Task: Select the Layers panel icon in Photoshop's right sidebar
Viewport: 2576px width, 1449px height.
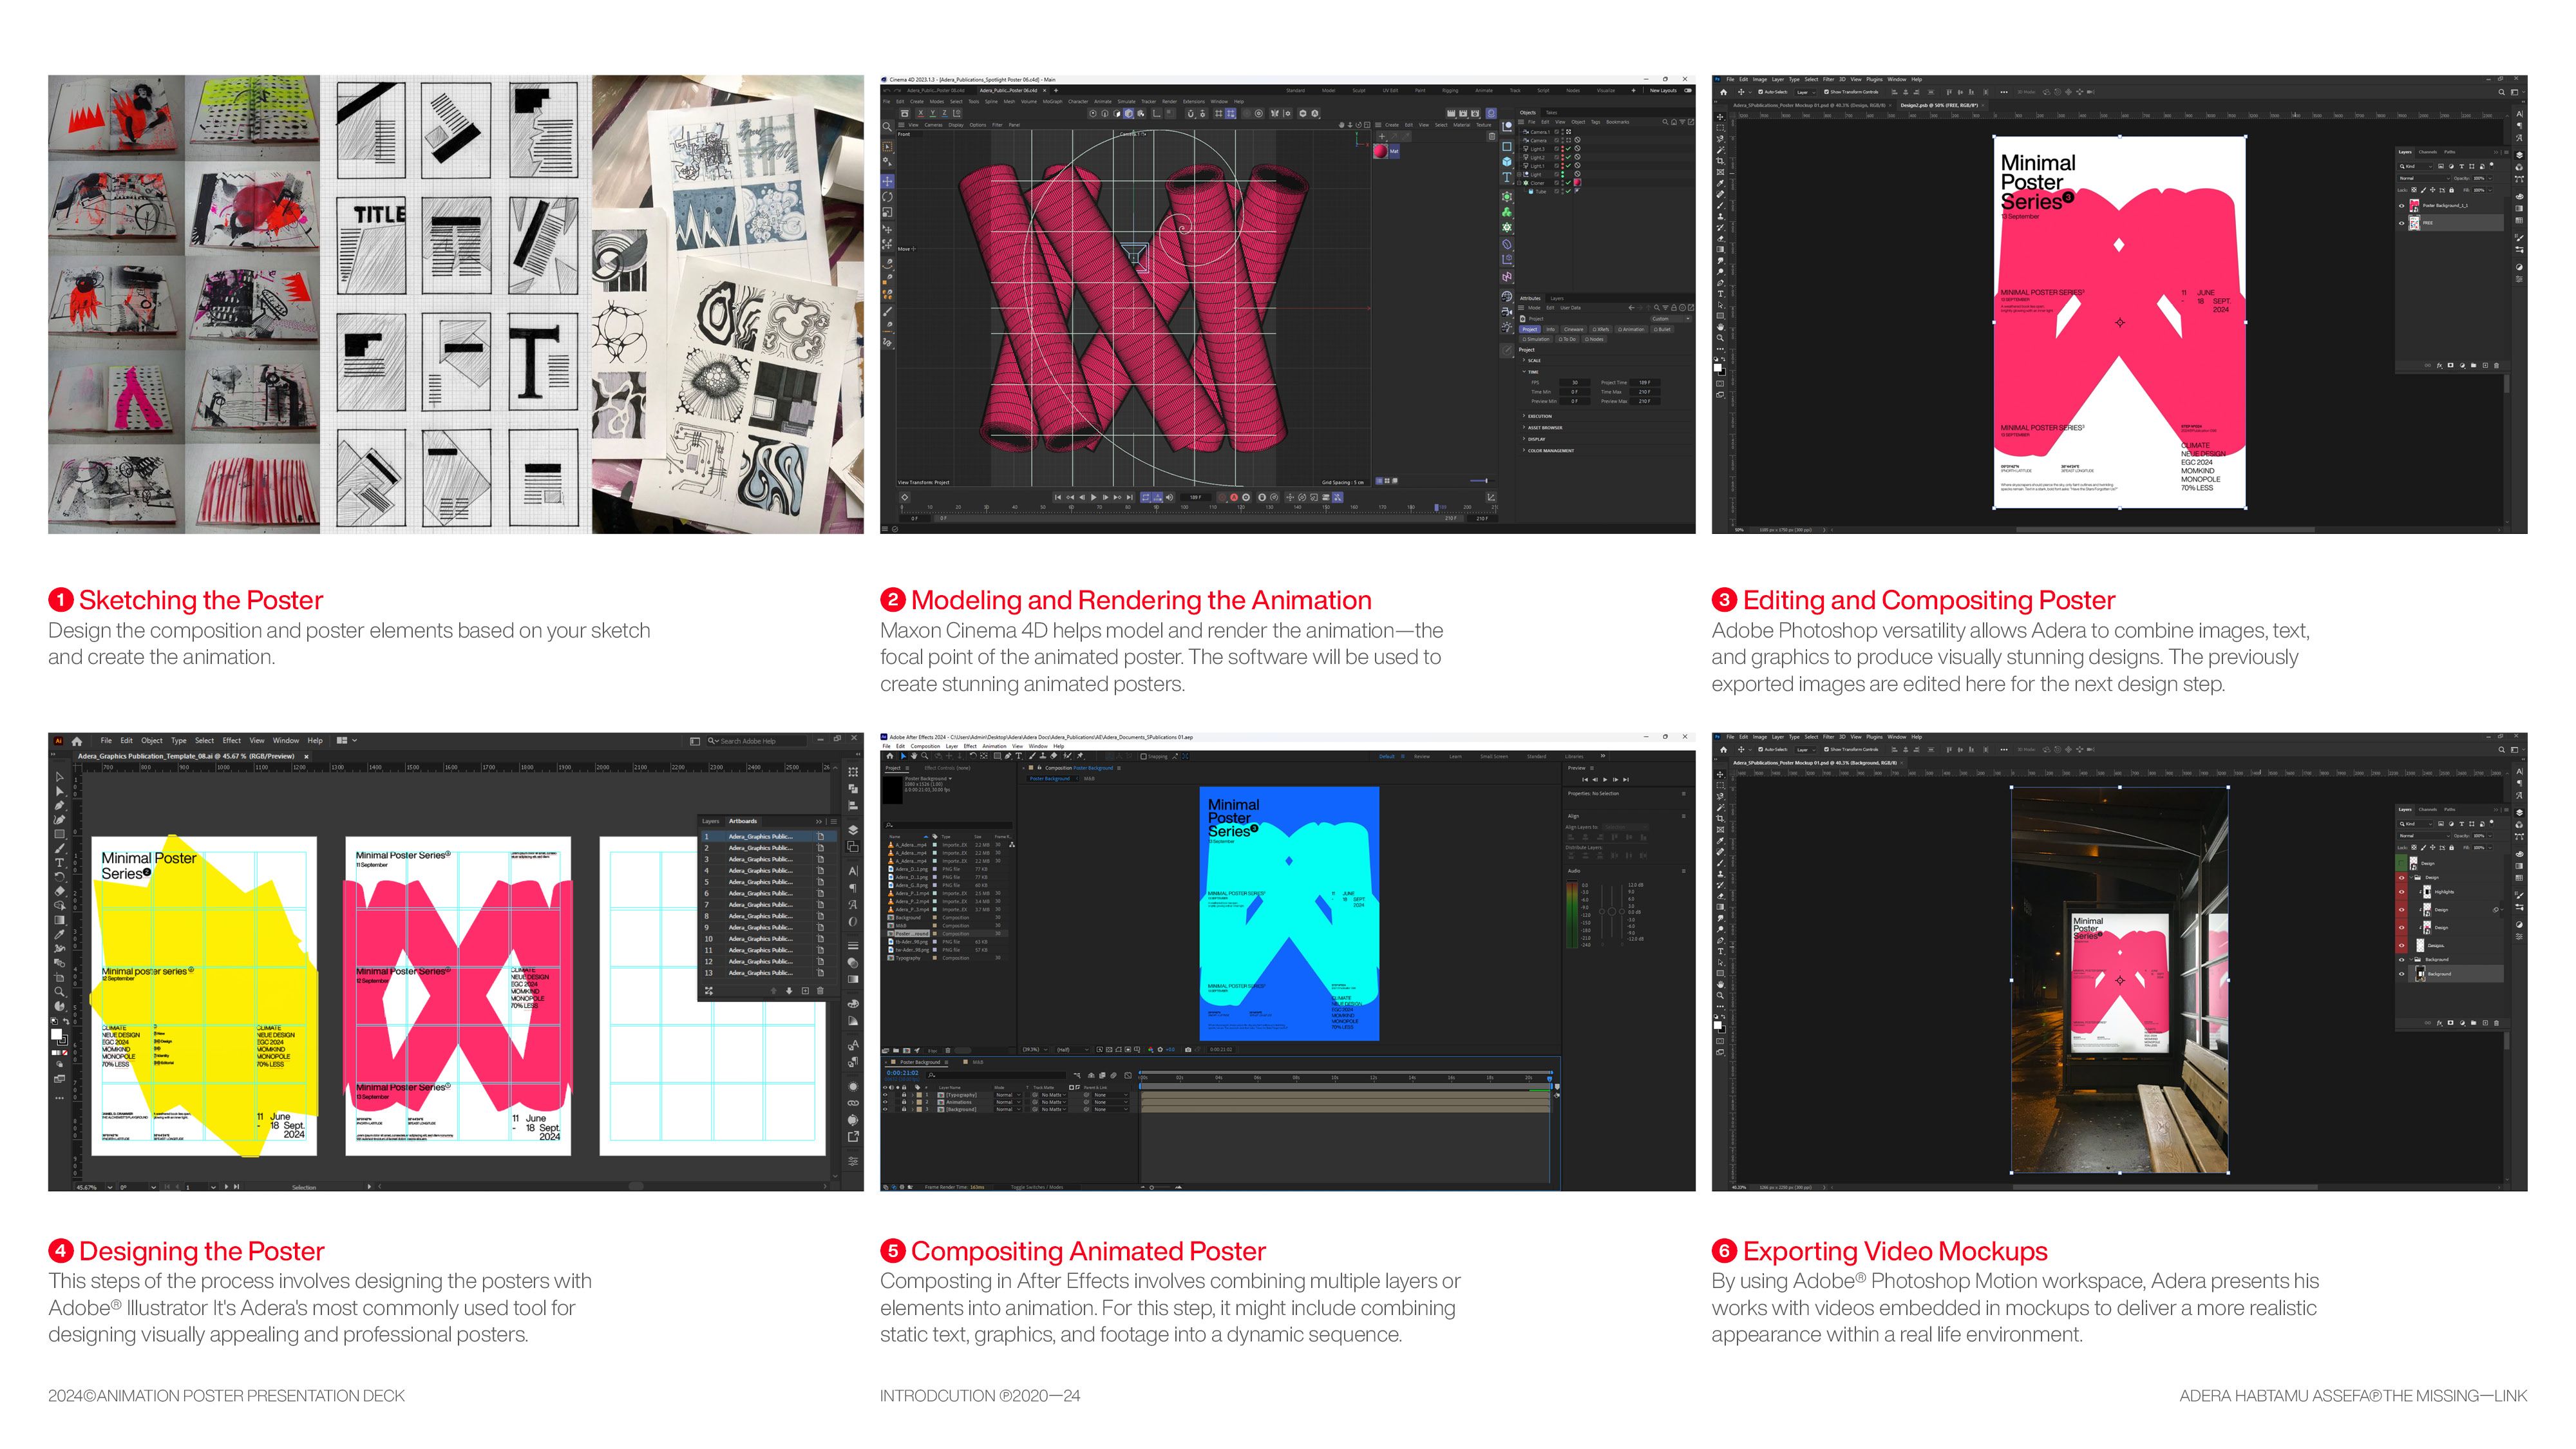Action: pos(2520,156)
